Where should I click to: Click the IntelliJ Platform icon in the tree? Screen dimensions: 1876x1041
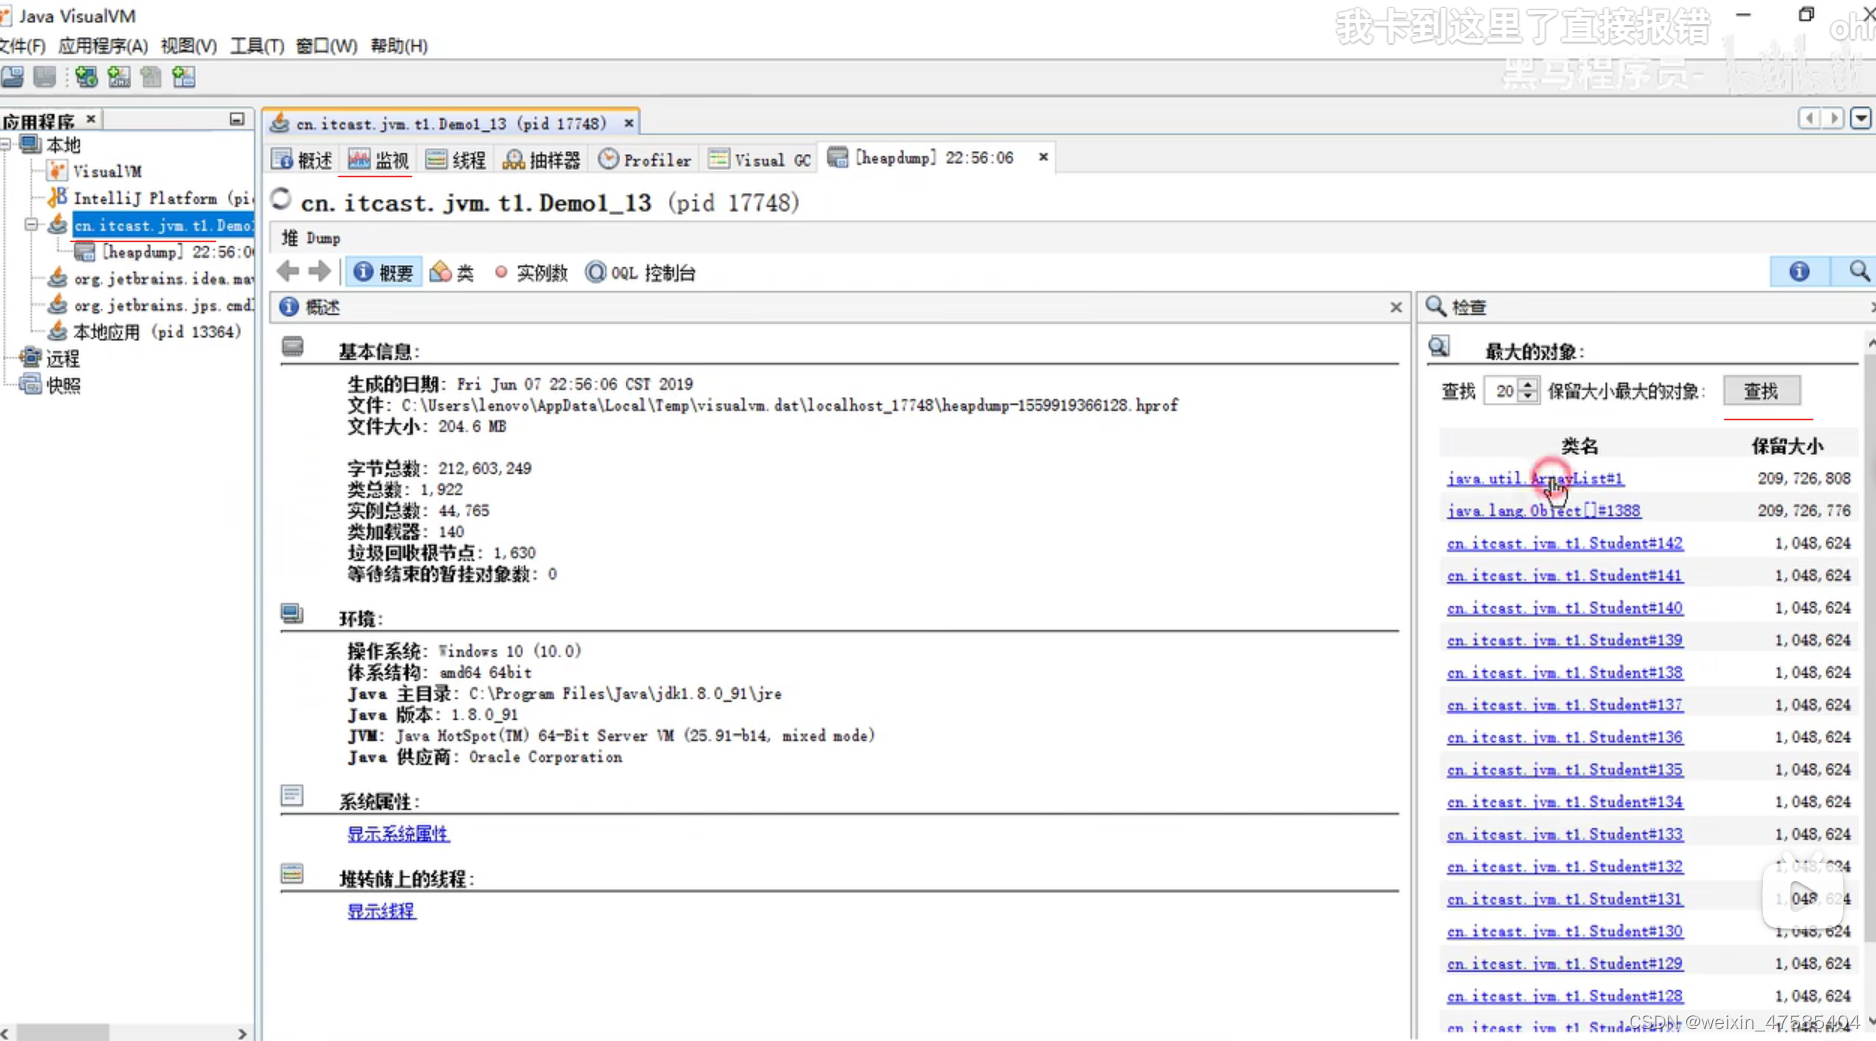click(58, 198)
